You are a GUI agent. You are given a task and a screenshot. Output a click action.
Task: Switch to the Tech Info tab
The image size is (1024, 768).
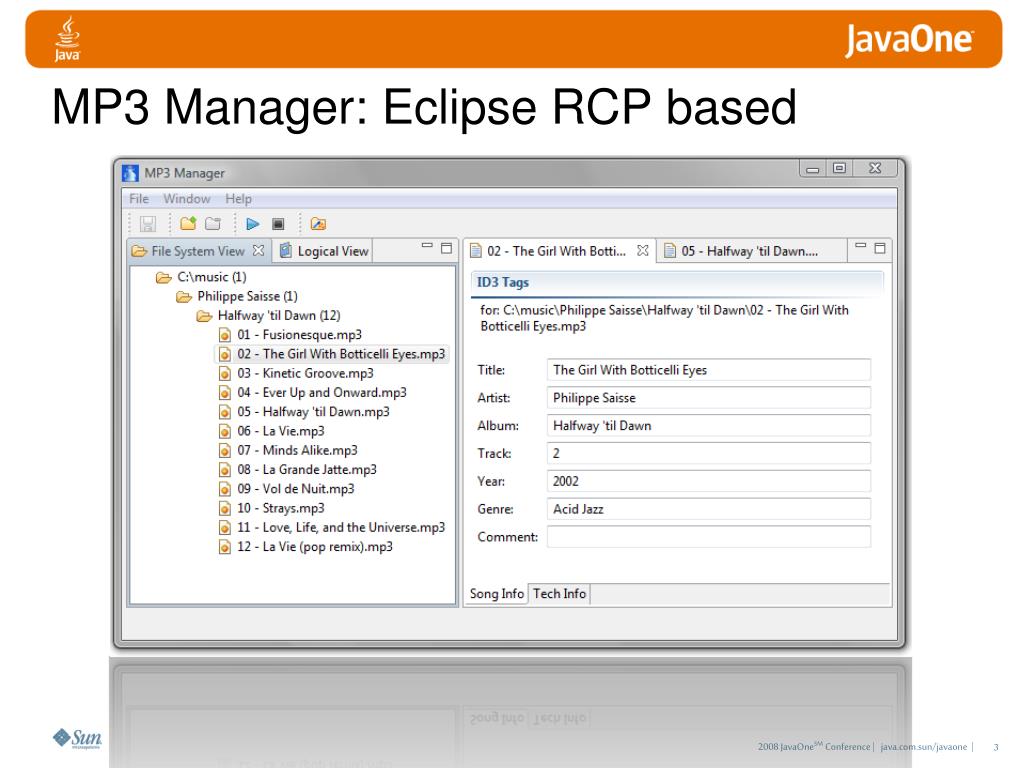pos(559,594)
